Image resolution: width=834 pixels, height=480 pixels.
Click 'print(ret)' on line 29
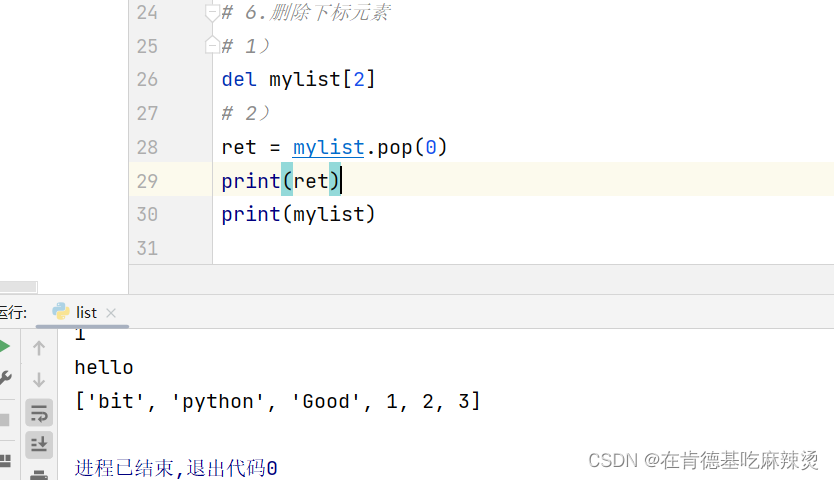281,181
